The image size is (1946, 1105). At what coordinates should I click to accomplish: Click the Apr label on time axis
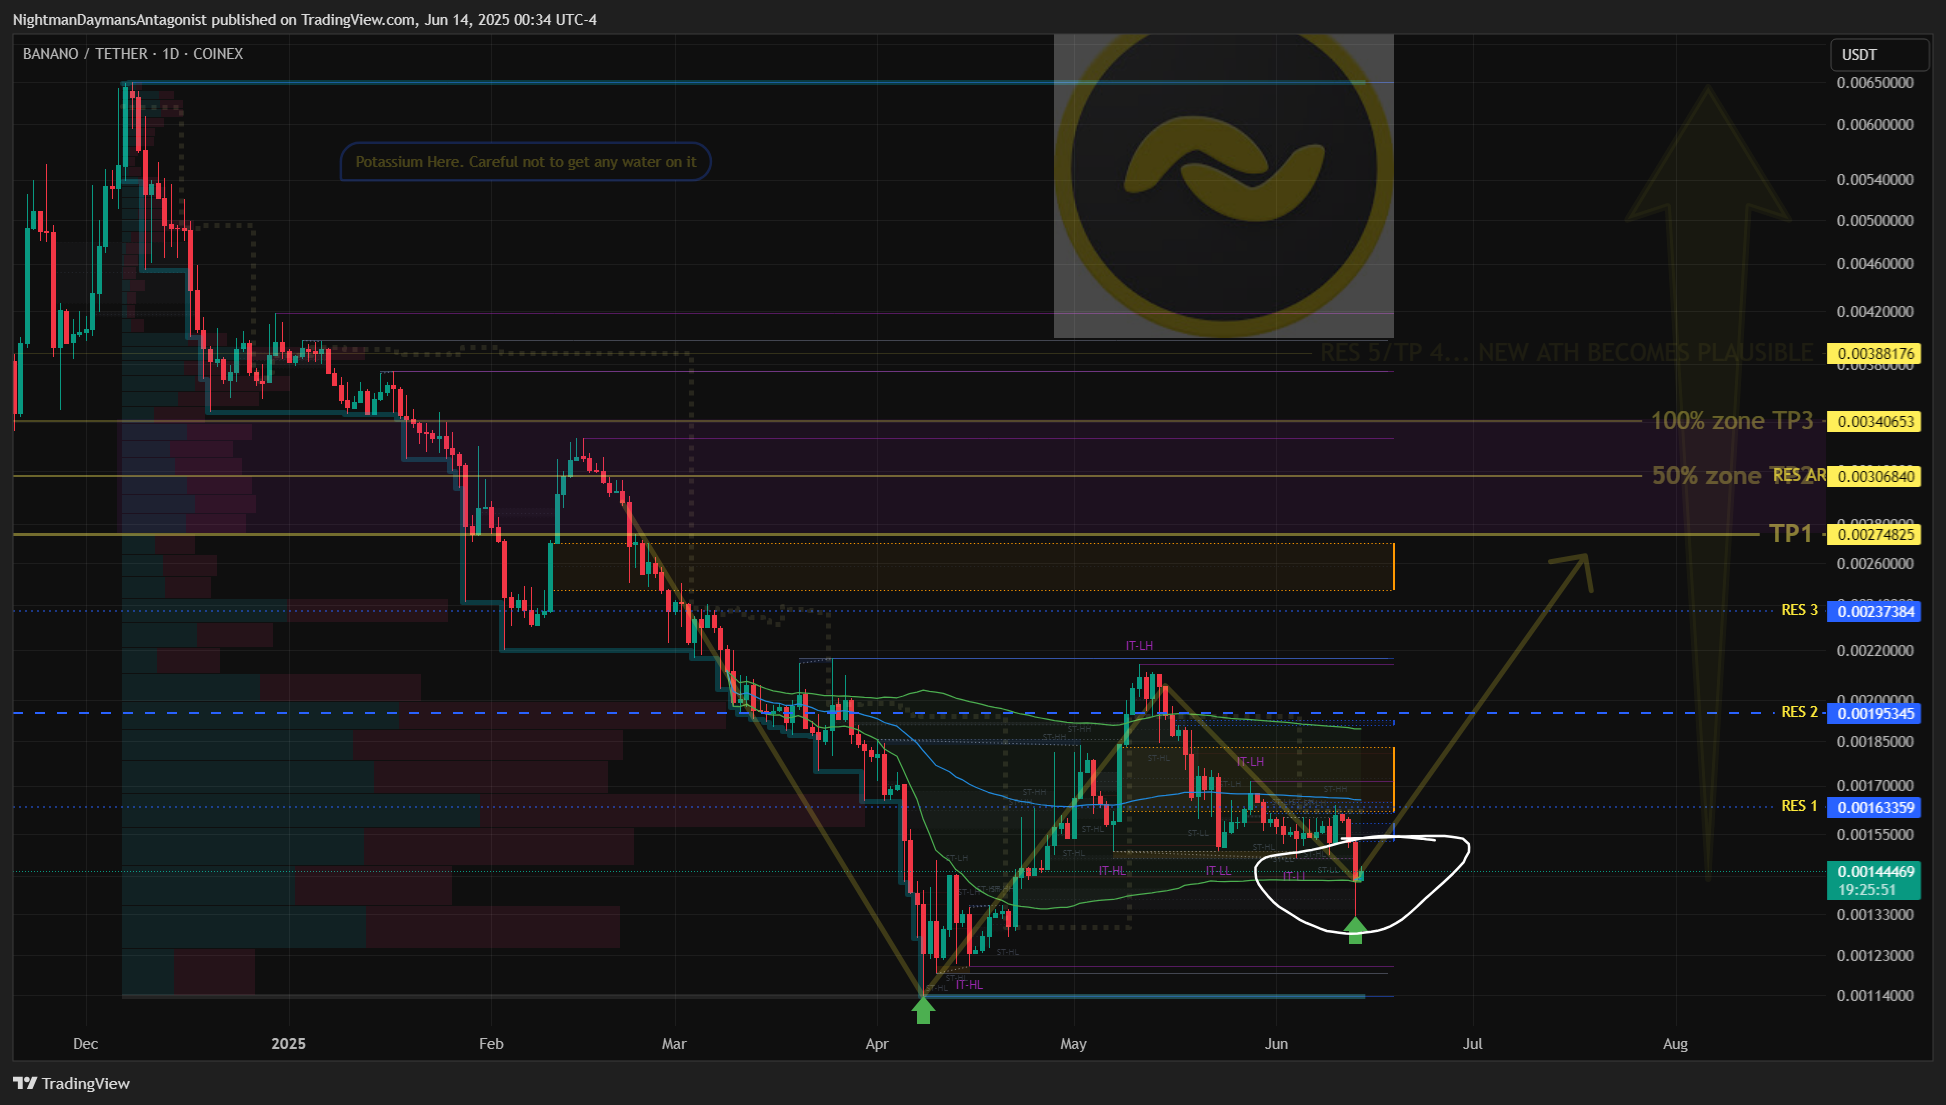(877, 1044)
